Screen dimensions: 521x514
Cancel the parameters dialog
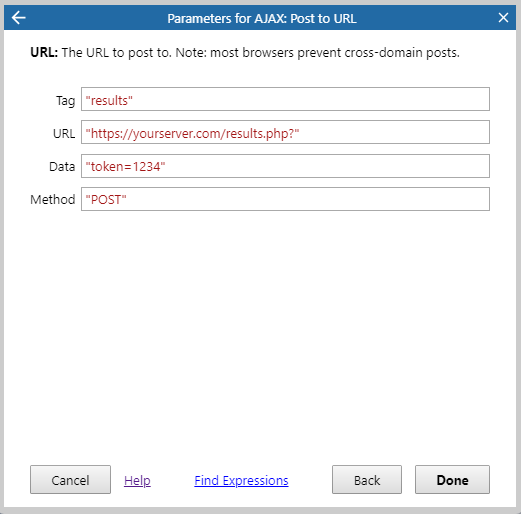click(70, 480)
